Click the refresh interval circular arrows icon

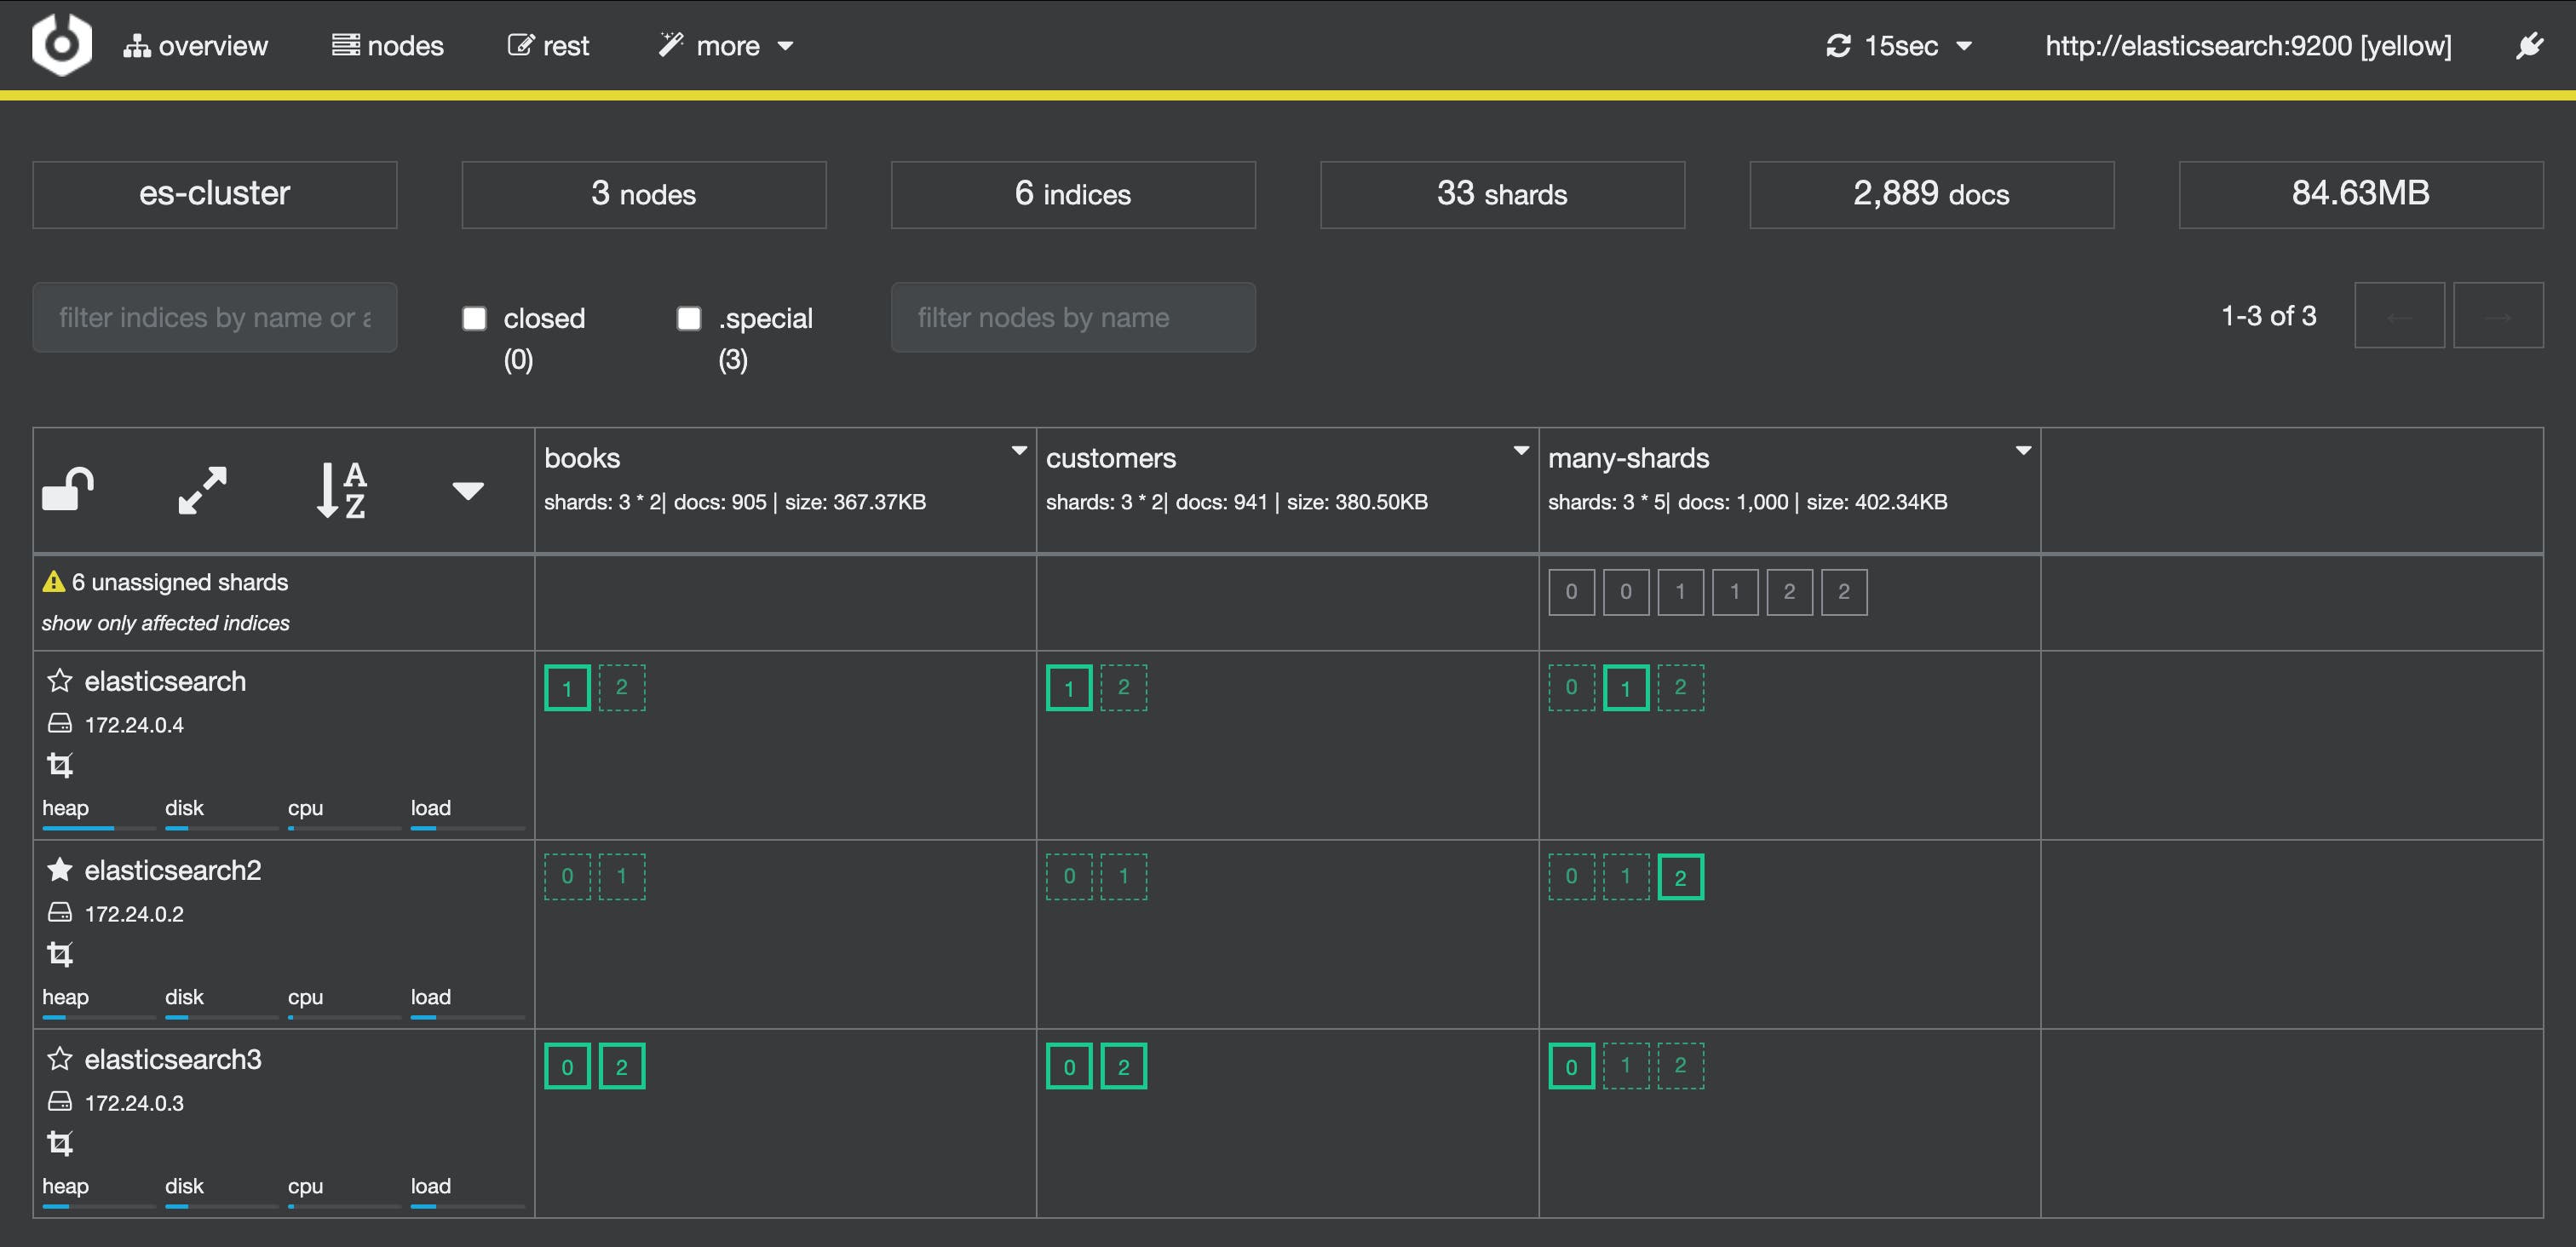(x=1840, y=45)
